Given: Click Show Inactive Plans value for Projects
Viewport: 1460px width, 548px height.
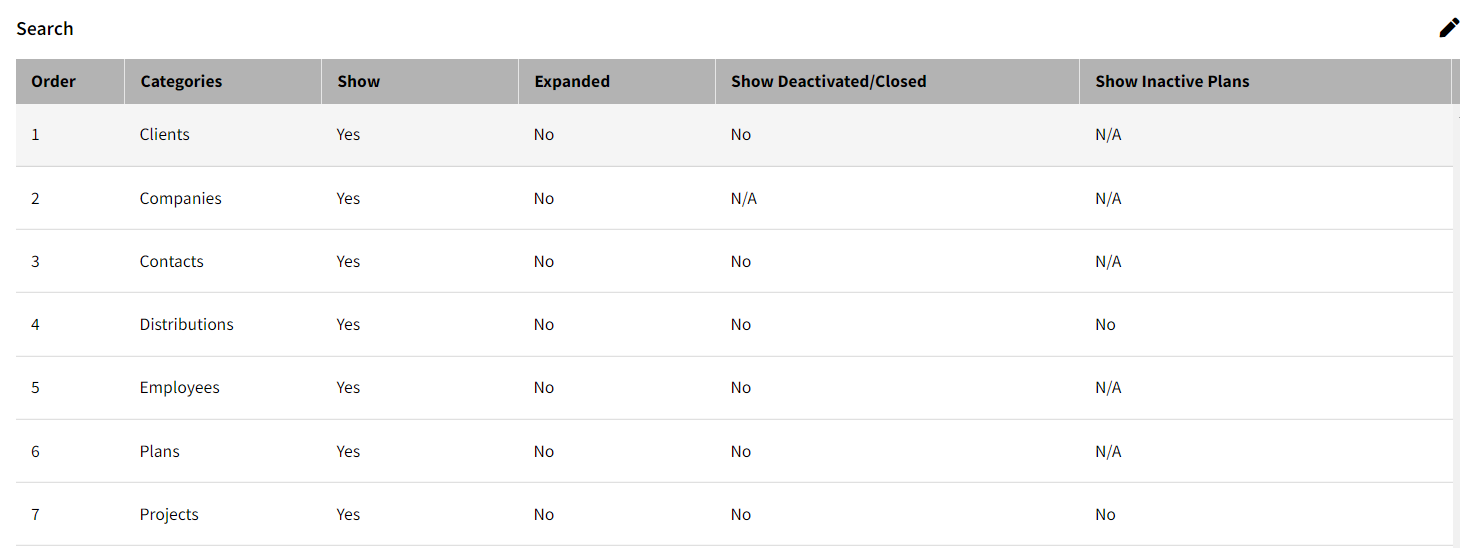Looking at the screenshot, I should pyautogui.click(x=1105, y=514).
